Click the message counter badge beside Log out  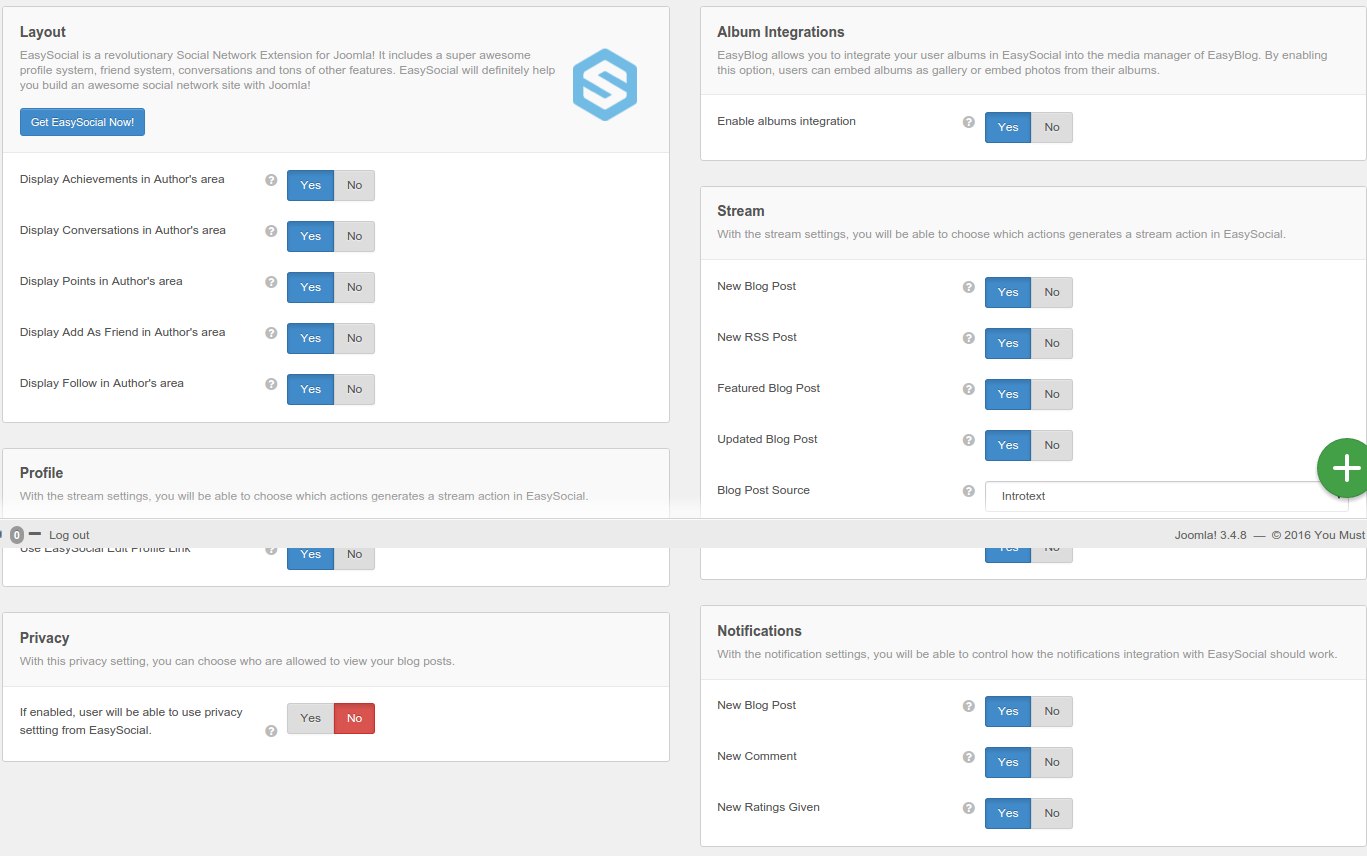coord(16,535)
